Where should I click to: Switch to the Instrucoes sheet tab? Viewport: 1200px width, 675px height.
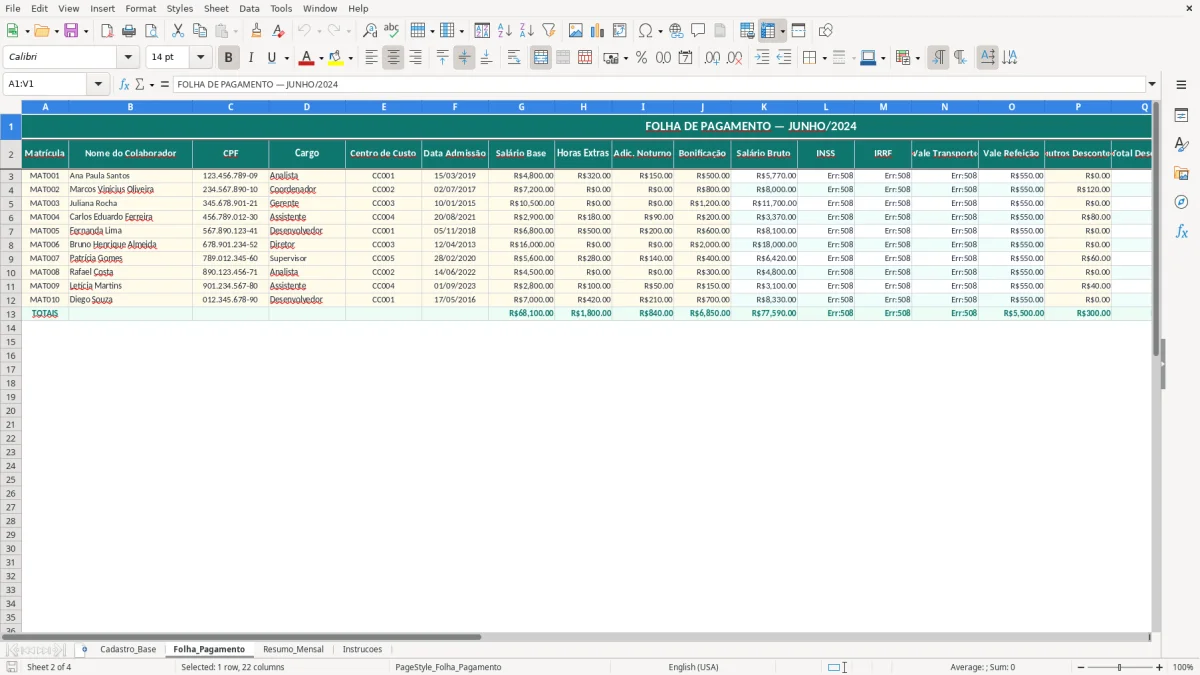(x=362, y=649)
